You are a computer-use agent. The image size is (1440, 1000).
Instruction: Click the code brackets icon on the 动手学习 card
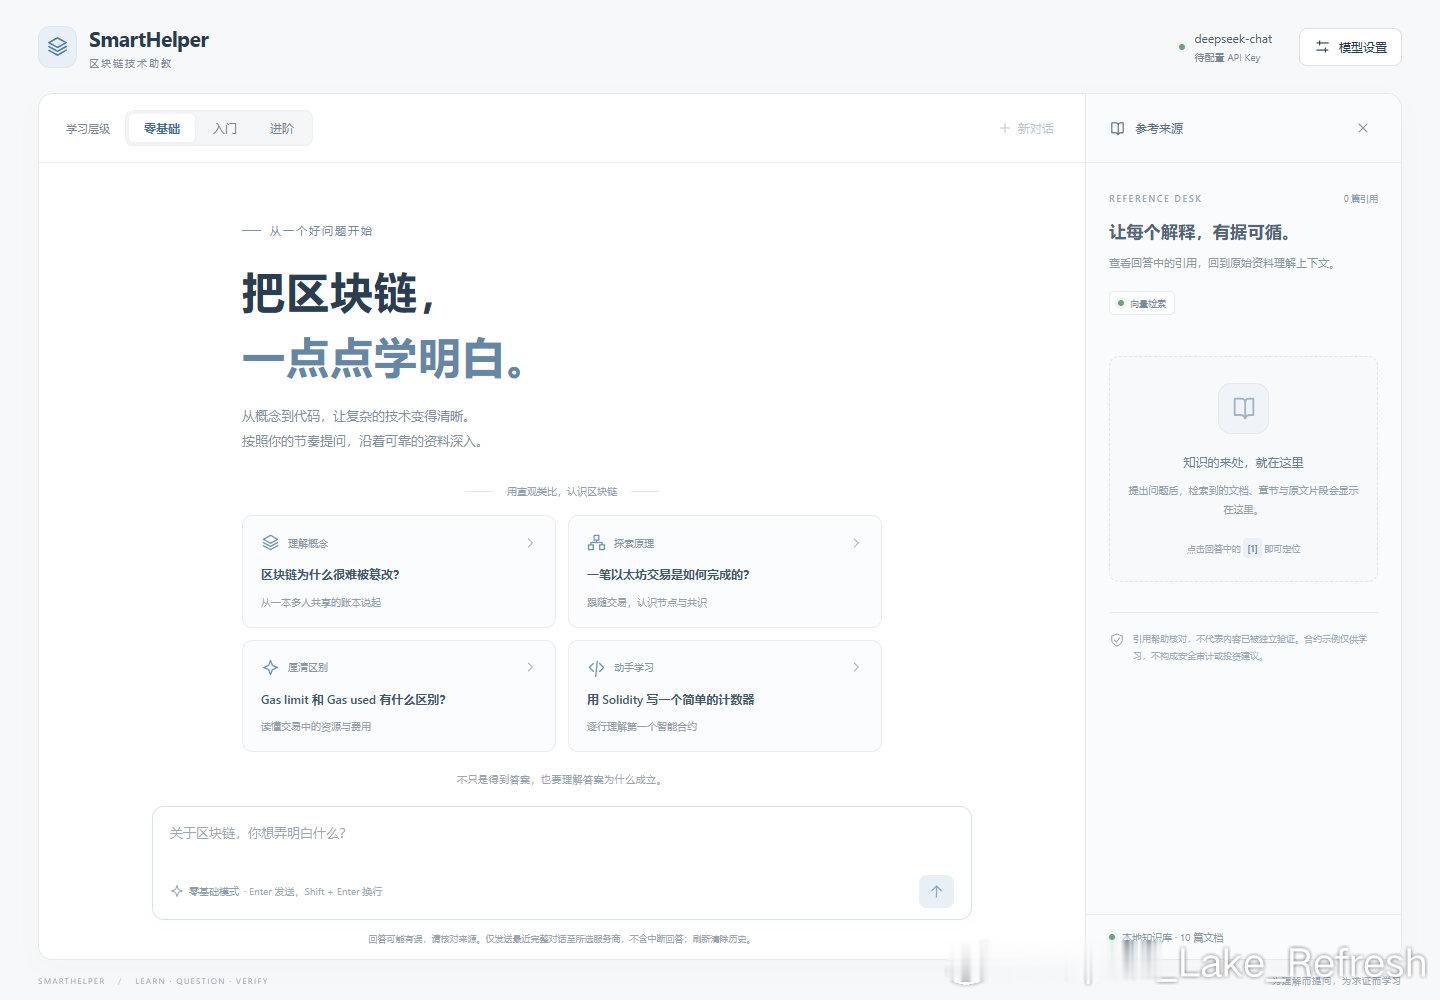coord(596,667)
